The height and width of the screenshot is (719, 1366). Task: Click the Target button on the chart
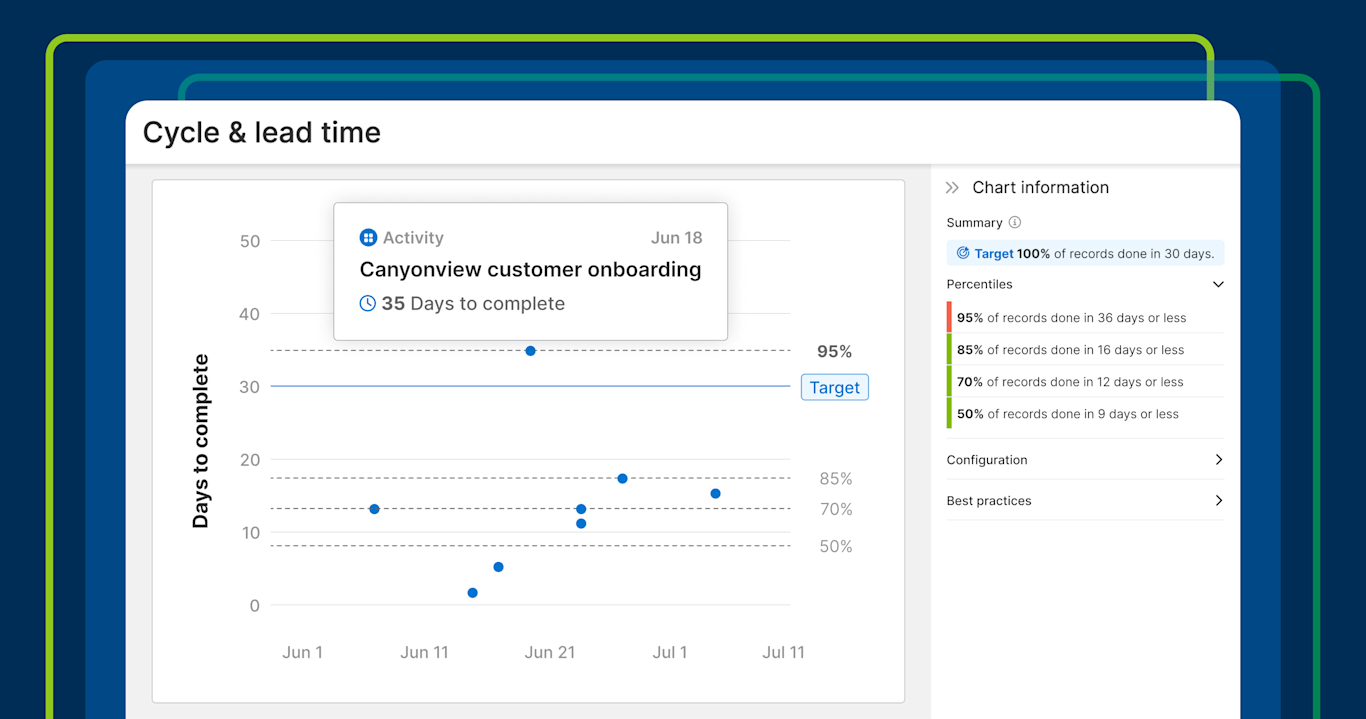click(834, 387)
